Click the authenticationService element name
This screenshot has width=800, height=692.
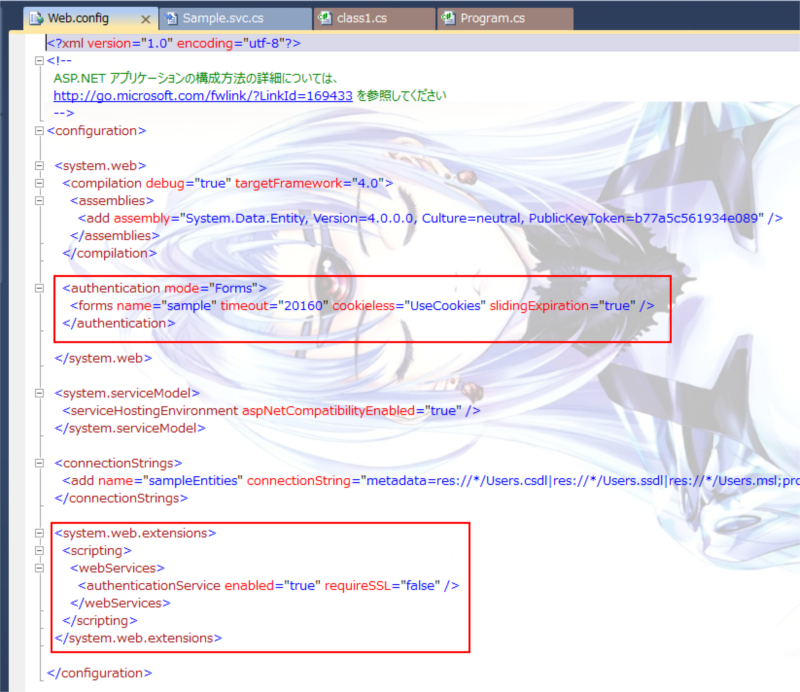coord(153,585)
